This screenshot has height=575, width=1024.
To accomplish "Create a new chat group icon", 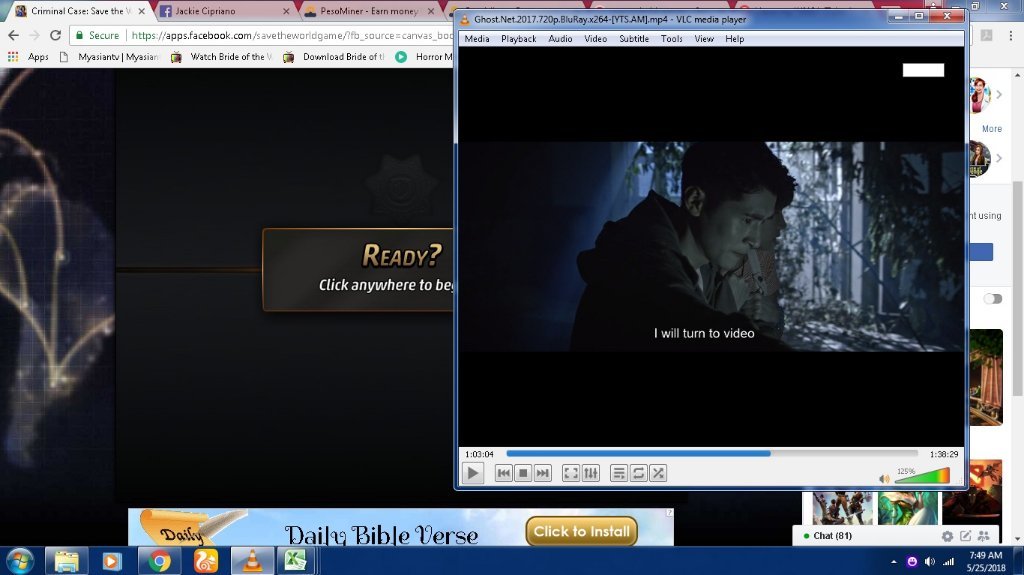I will 984,536.
